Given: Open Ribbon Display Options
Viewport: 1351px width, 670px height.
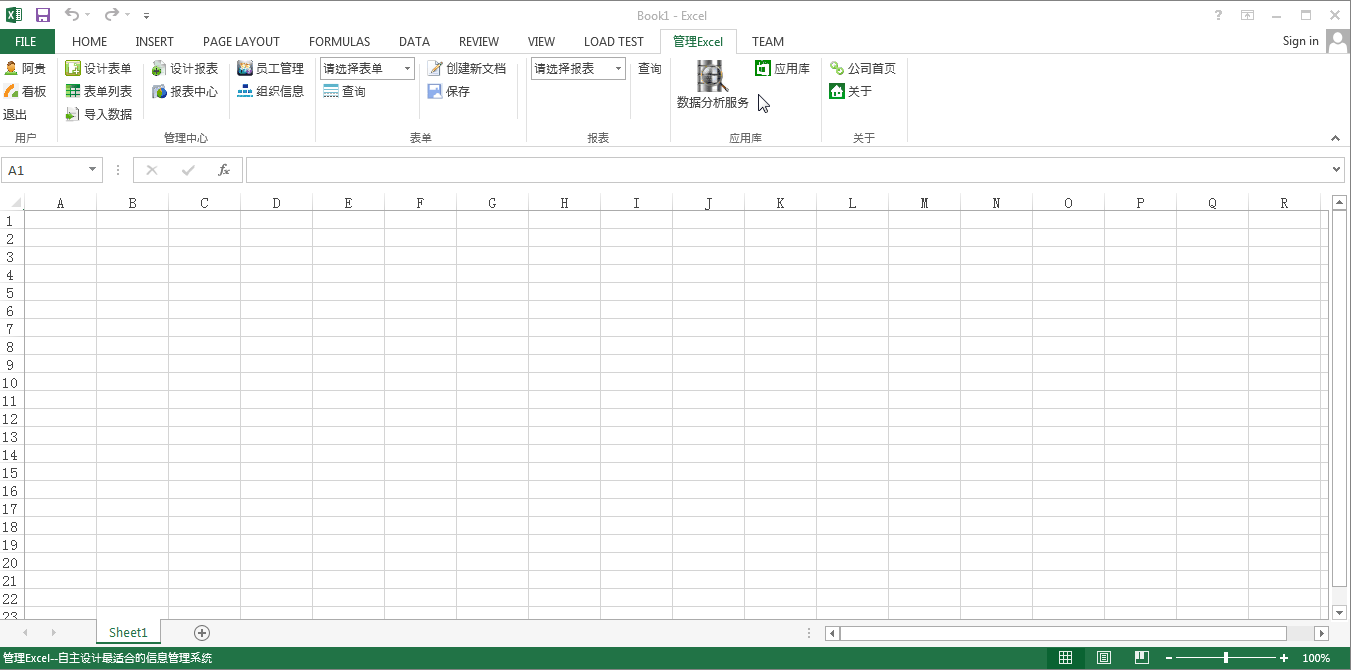Looking at the screenshot, I should (1247, 15).
